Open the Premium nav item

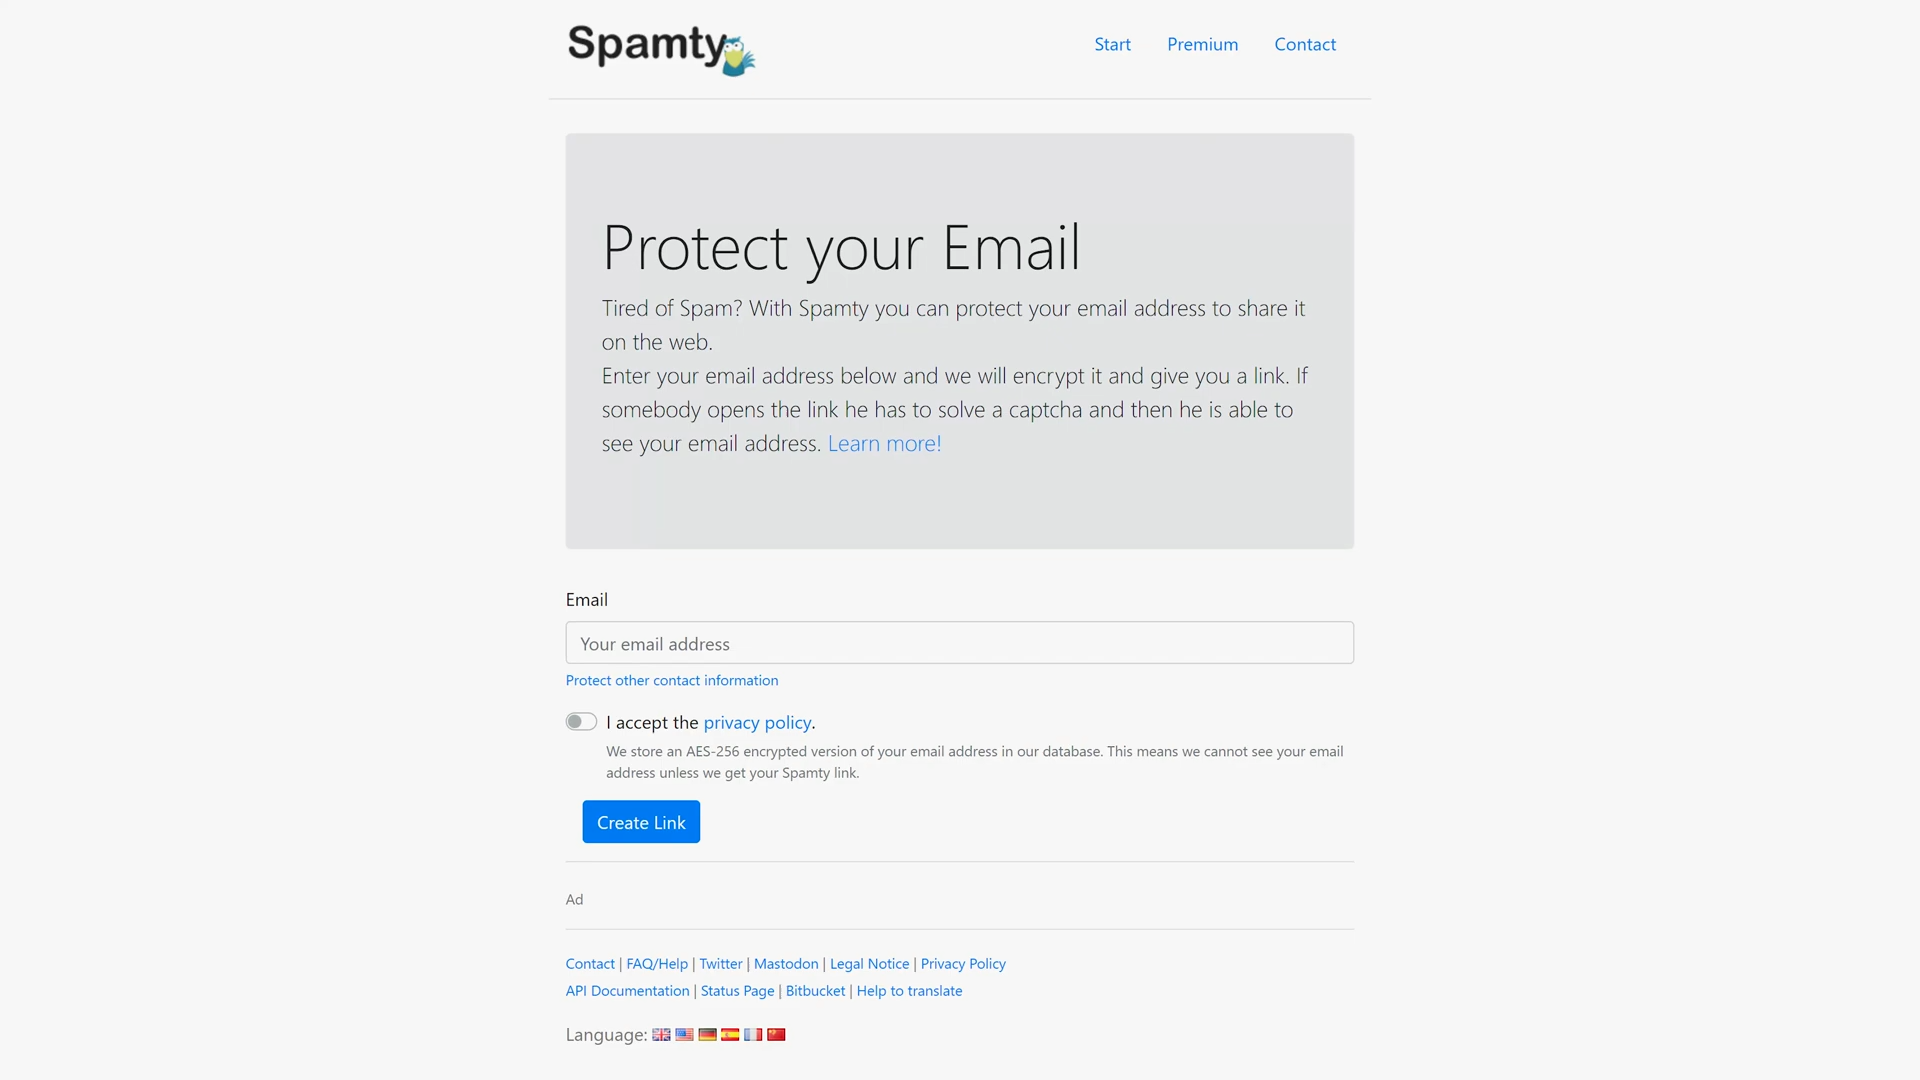[x=1202, y=44]
